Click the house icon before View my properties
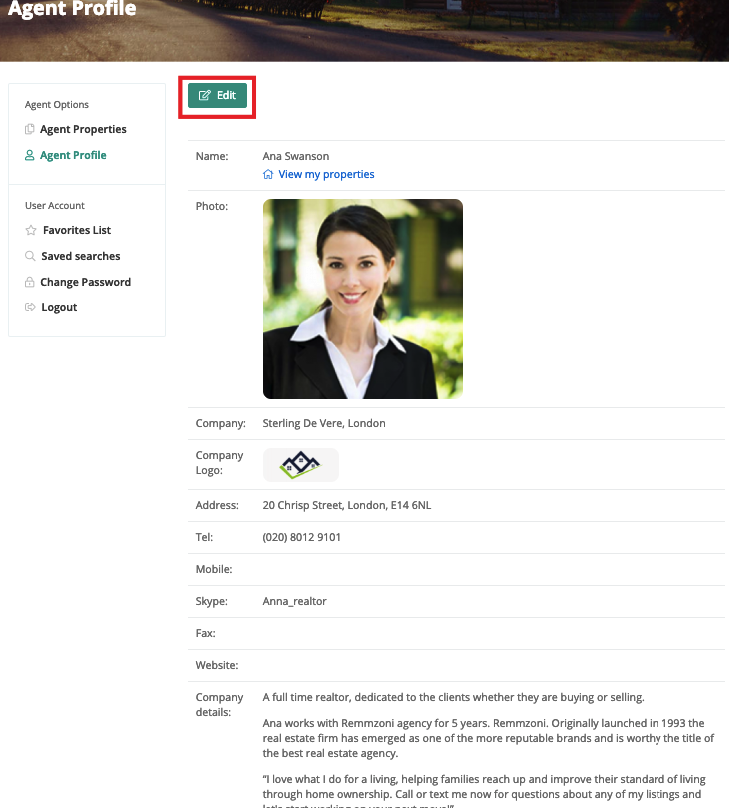The height and width of the screenshot is (808, 729). click(268, 175)
